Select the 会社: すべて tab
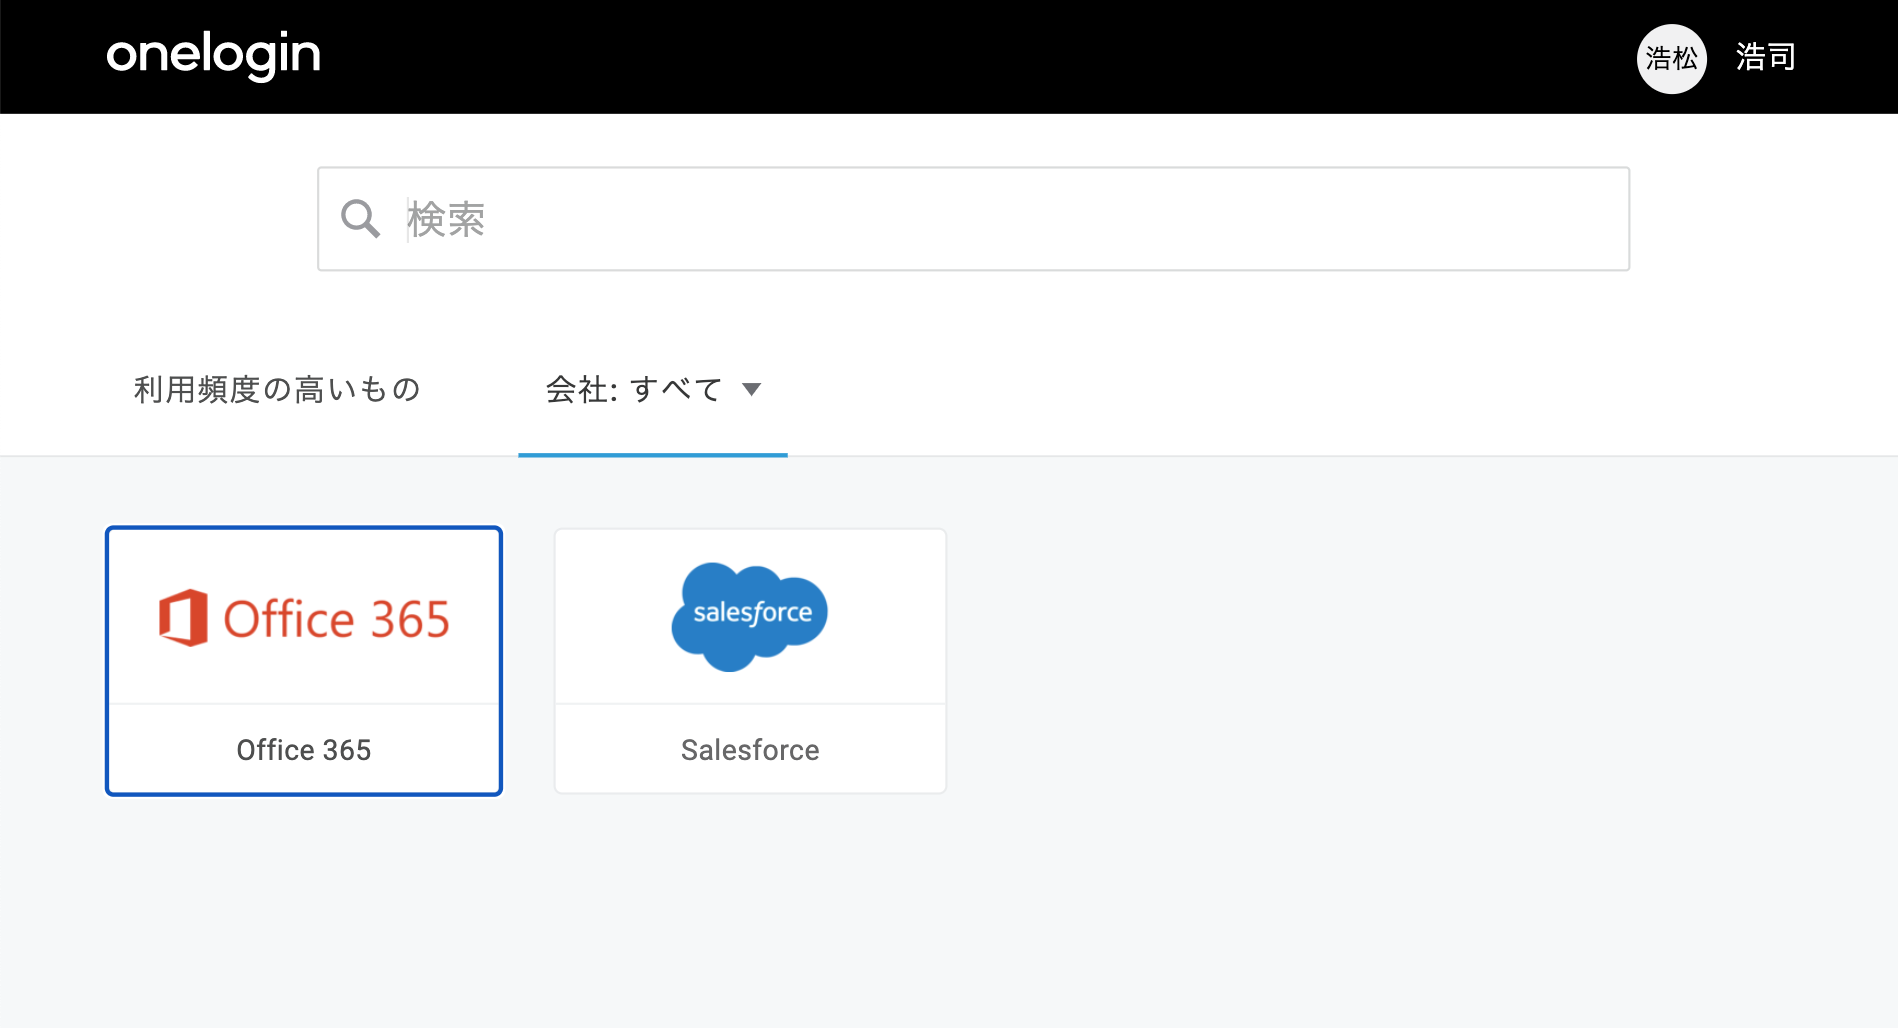Image resolution: width=1898 pixels, height=1028 pixels. 653,389
